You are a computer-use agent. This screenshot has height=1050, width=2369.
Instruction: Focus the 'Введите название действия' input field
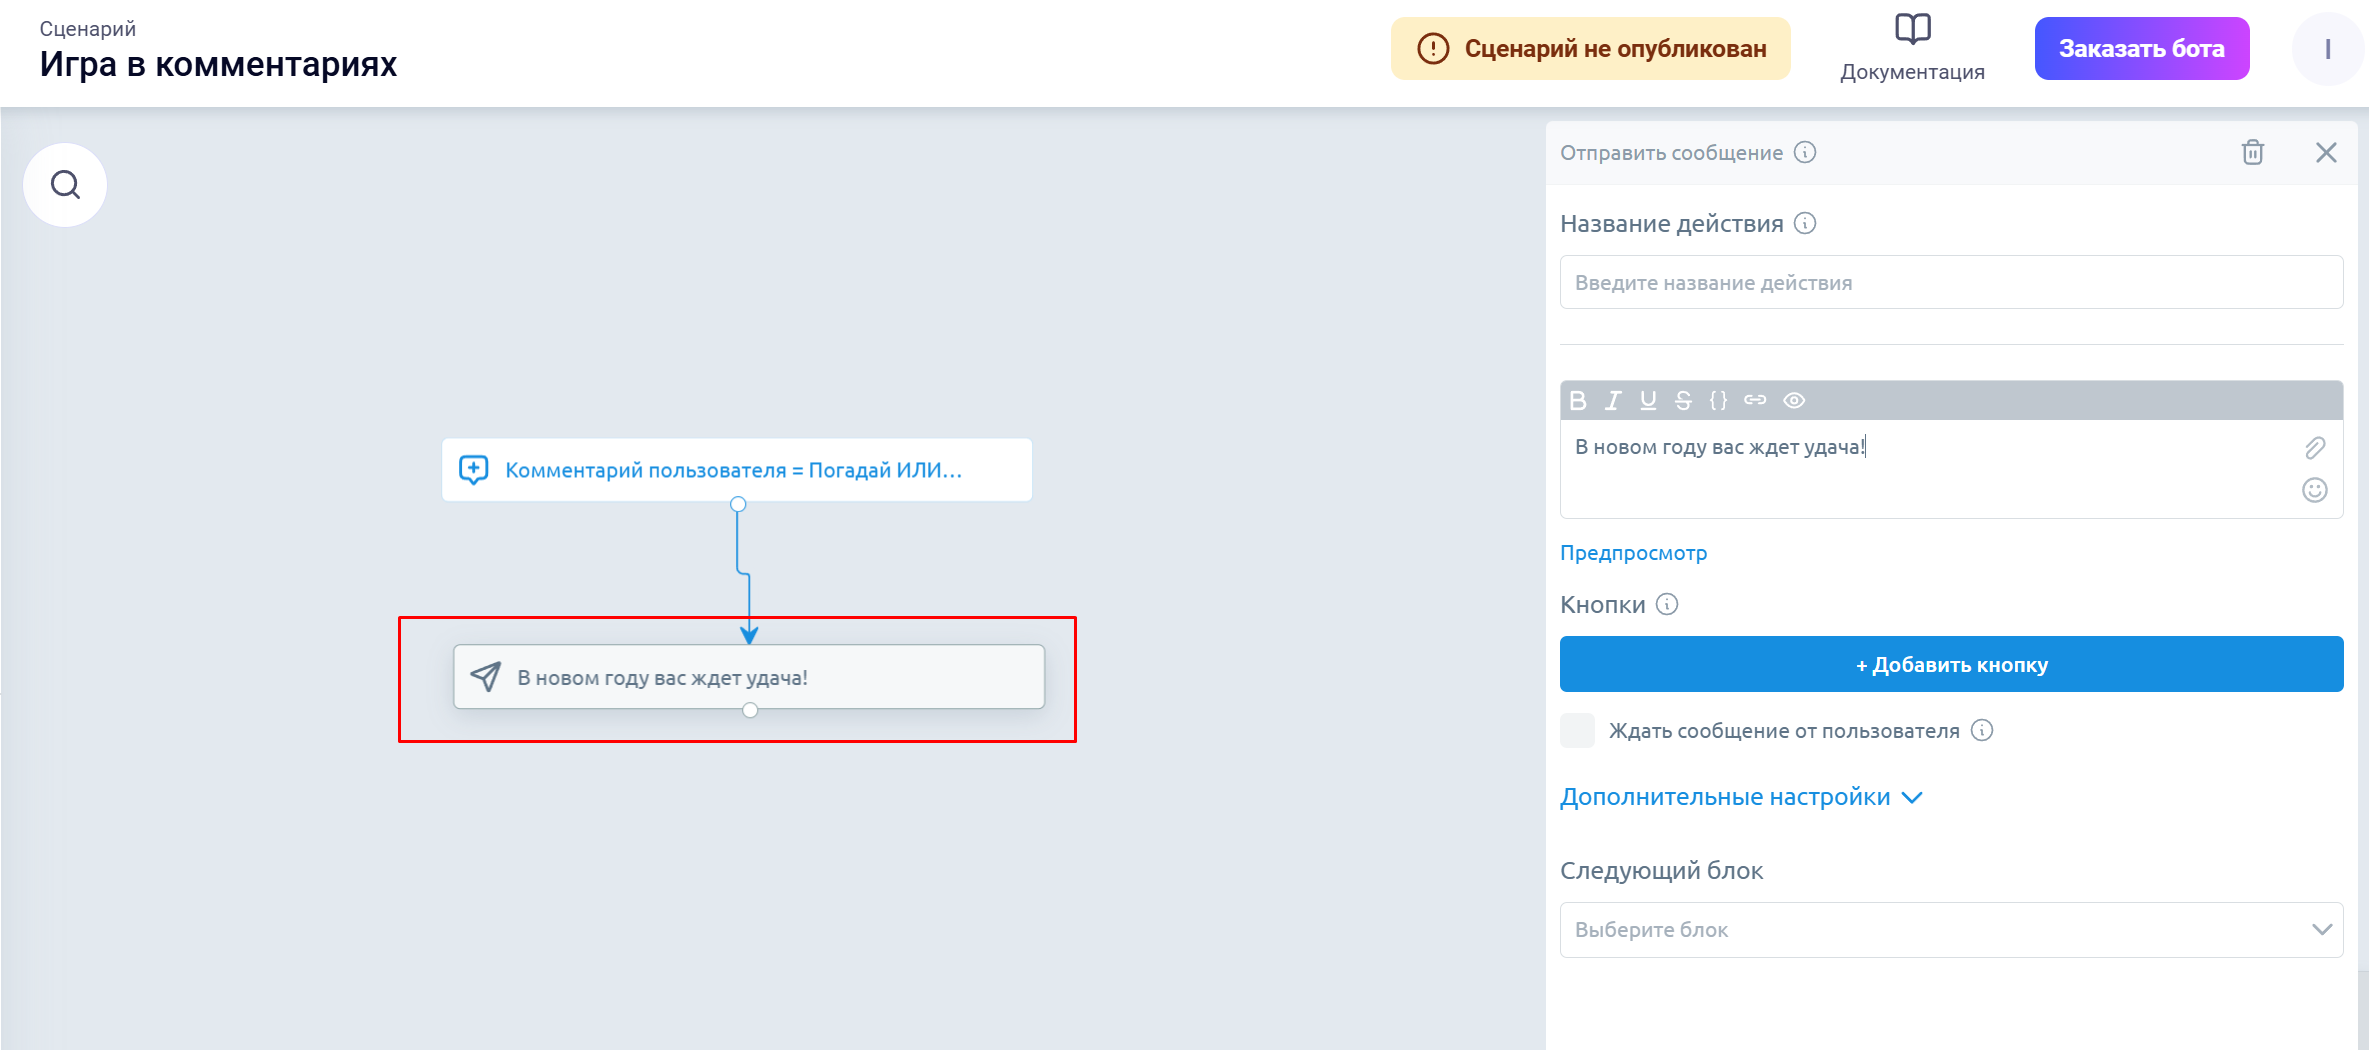[x=1950, y=283]
